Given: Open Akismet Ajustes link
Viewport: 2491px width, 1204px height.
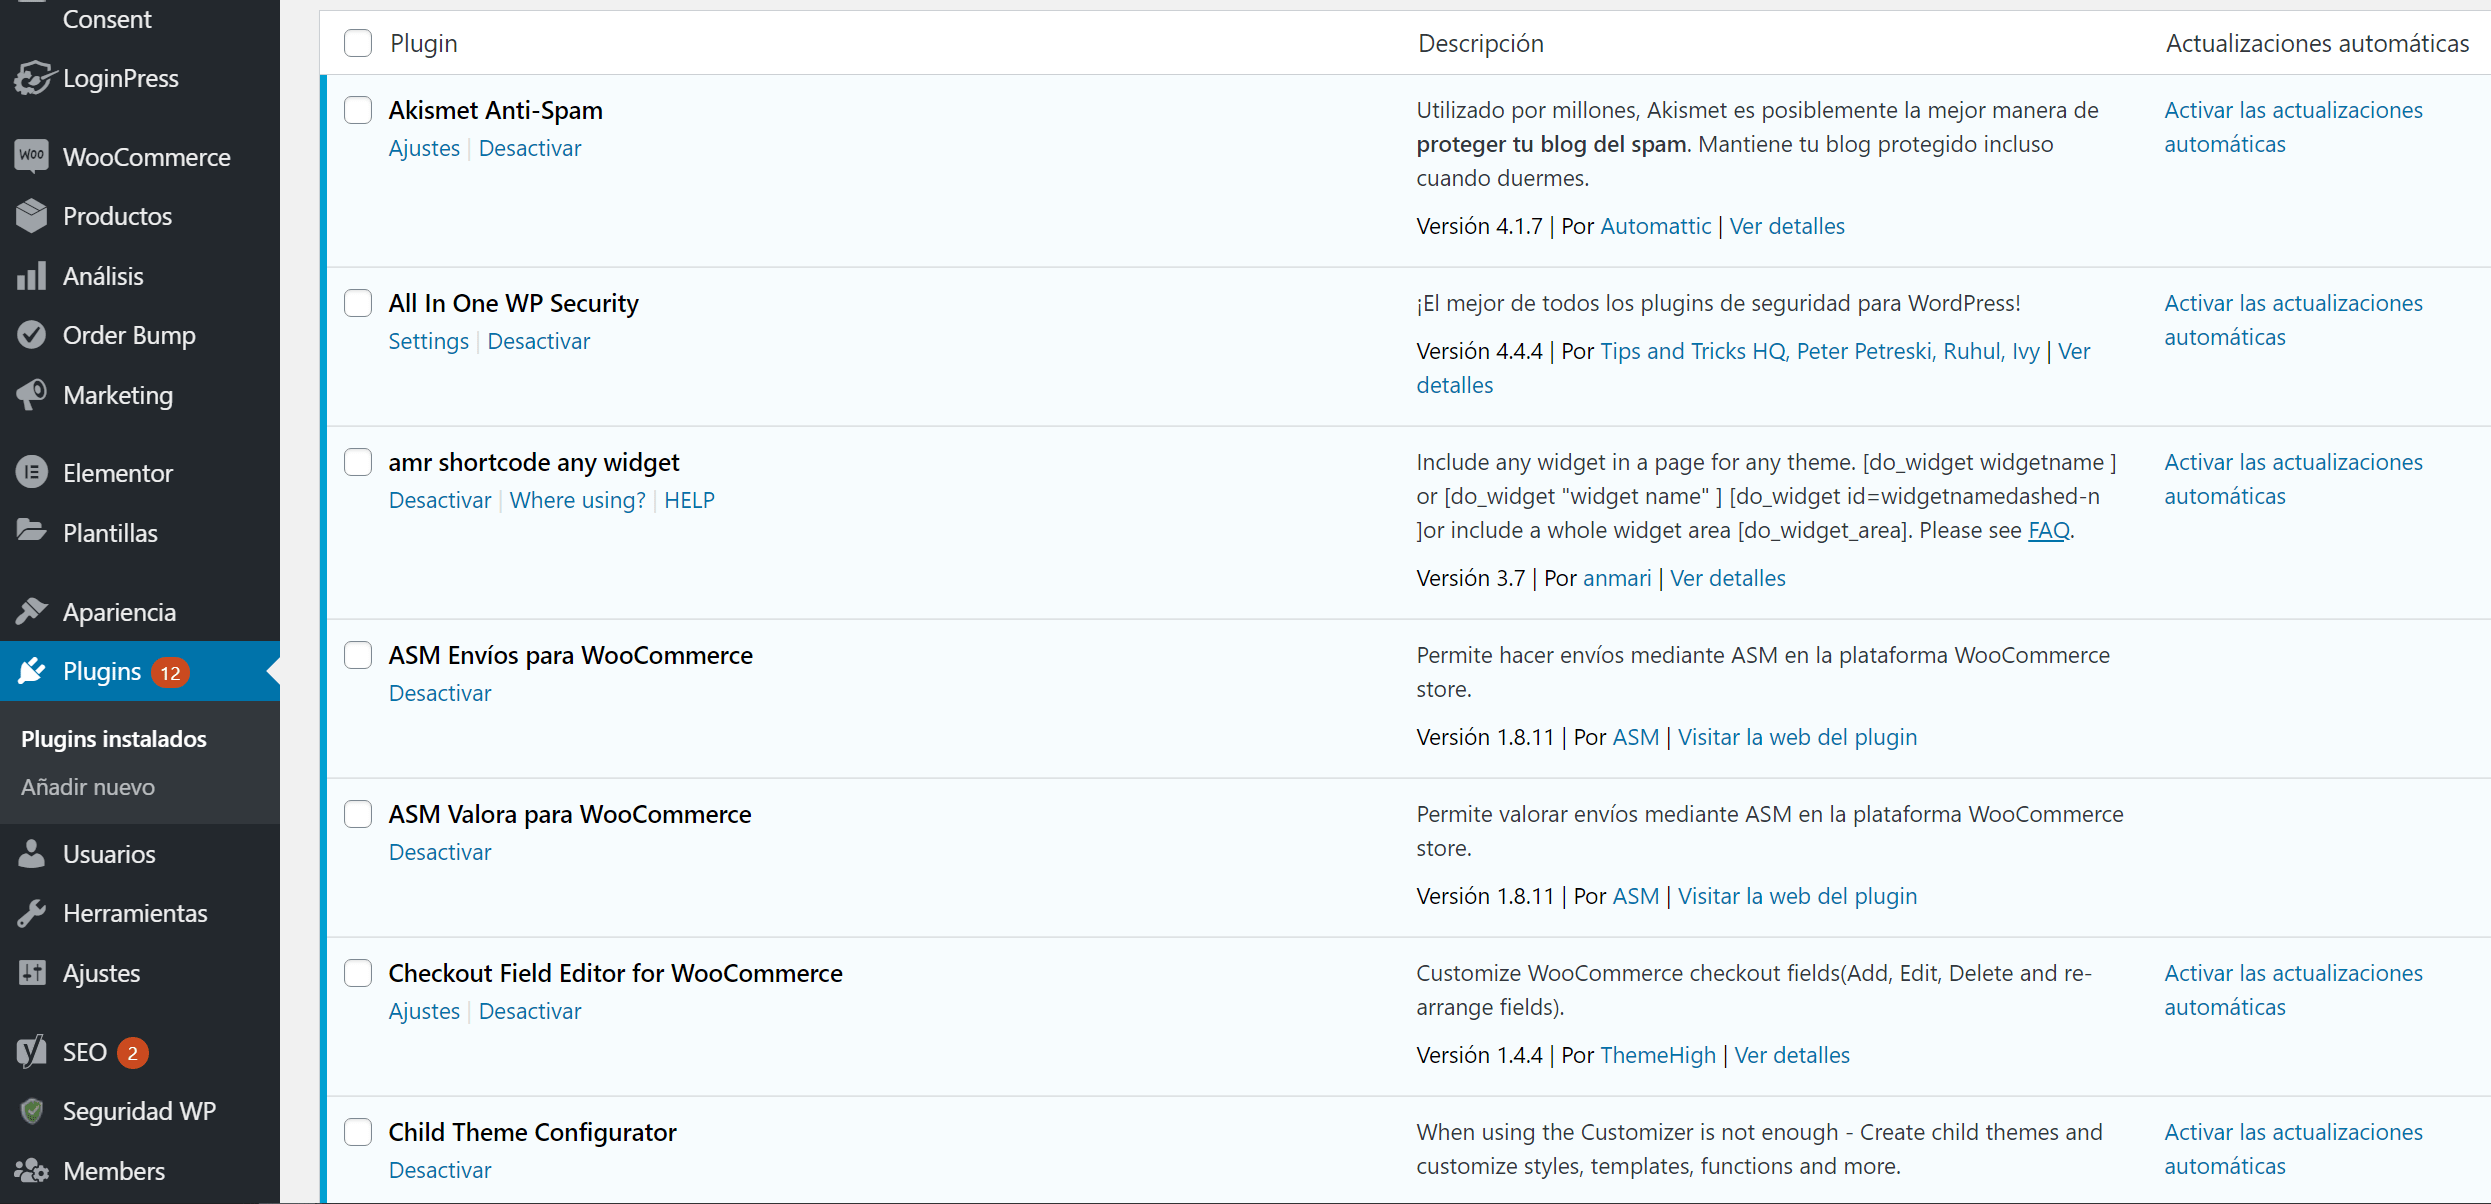Looking at the screenshot, I should pyautogui.click(x=424, y=148).
